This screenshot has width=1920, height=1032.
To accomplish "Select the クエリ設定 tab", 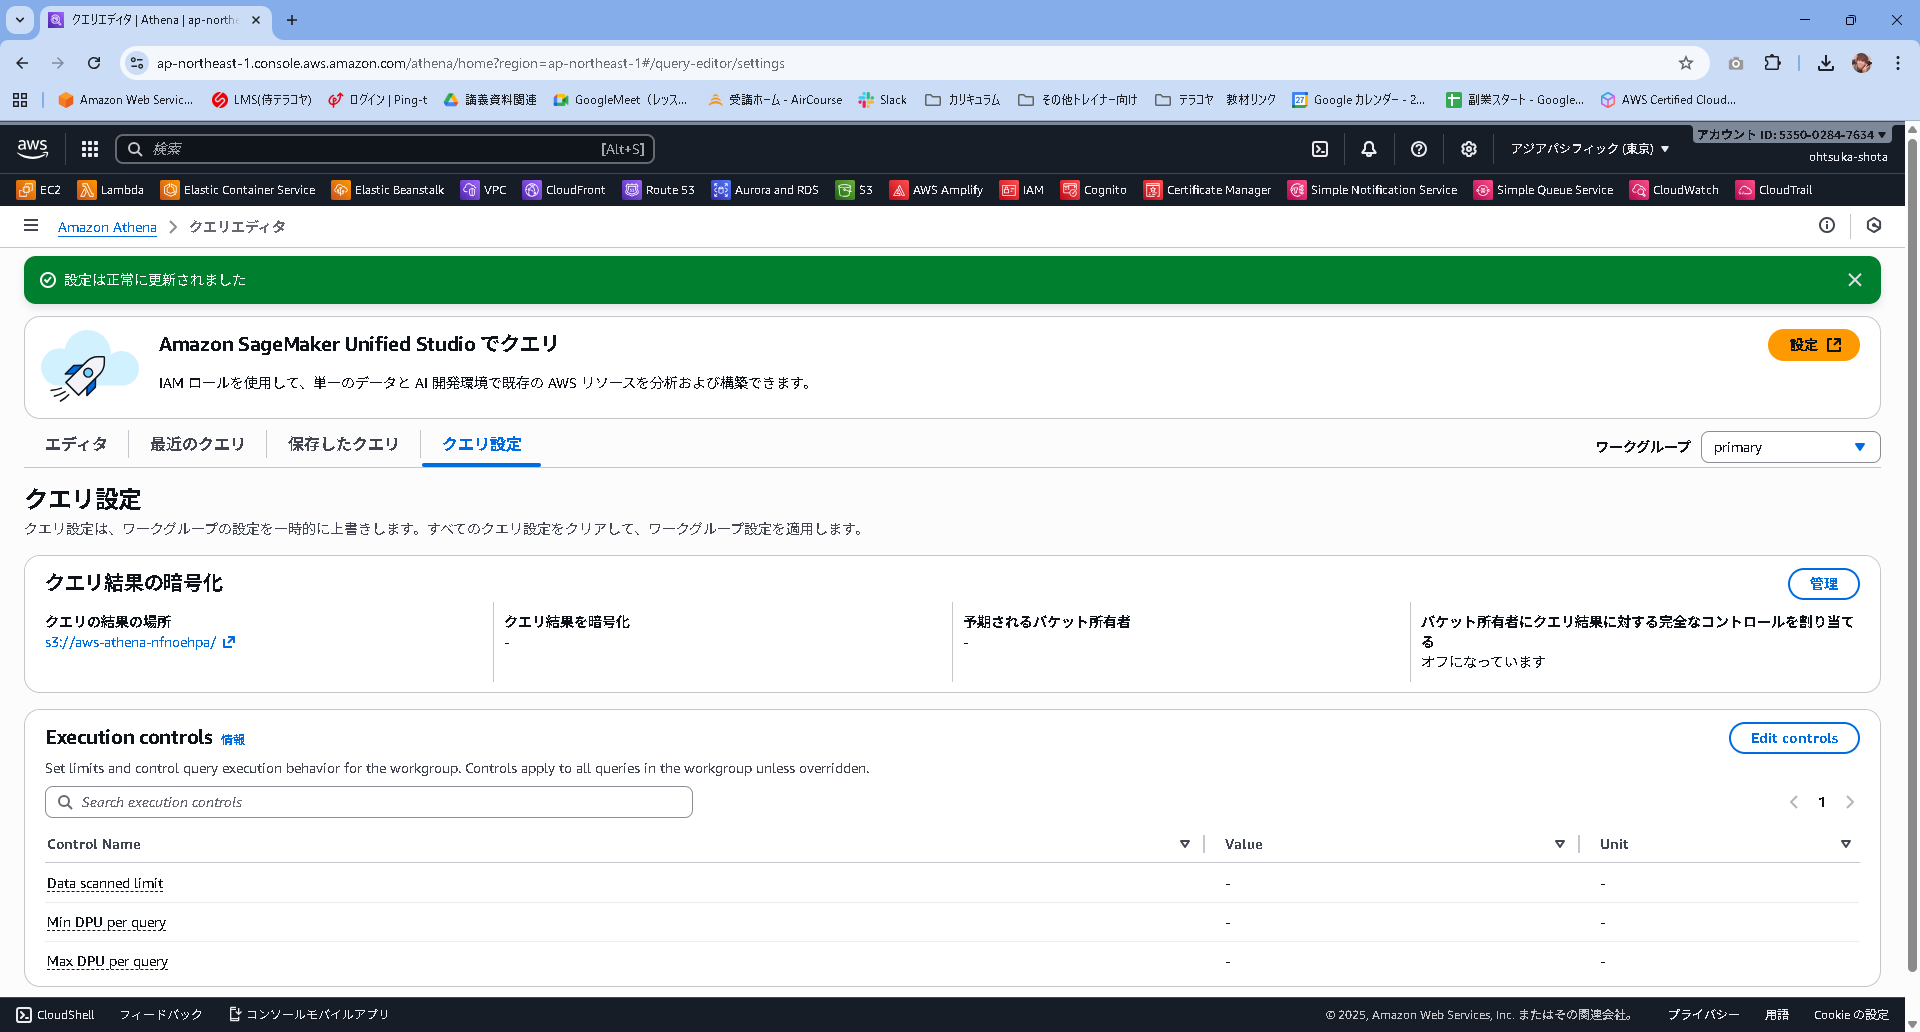I will (482, 444).
